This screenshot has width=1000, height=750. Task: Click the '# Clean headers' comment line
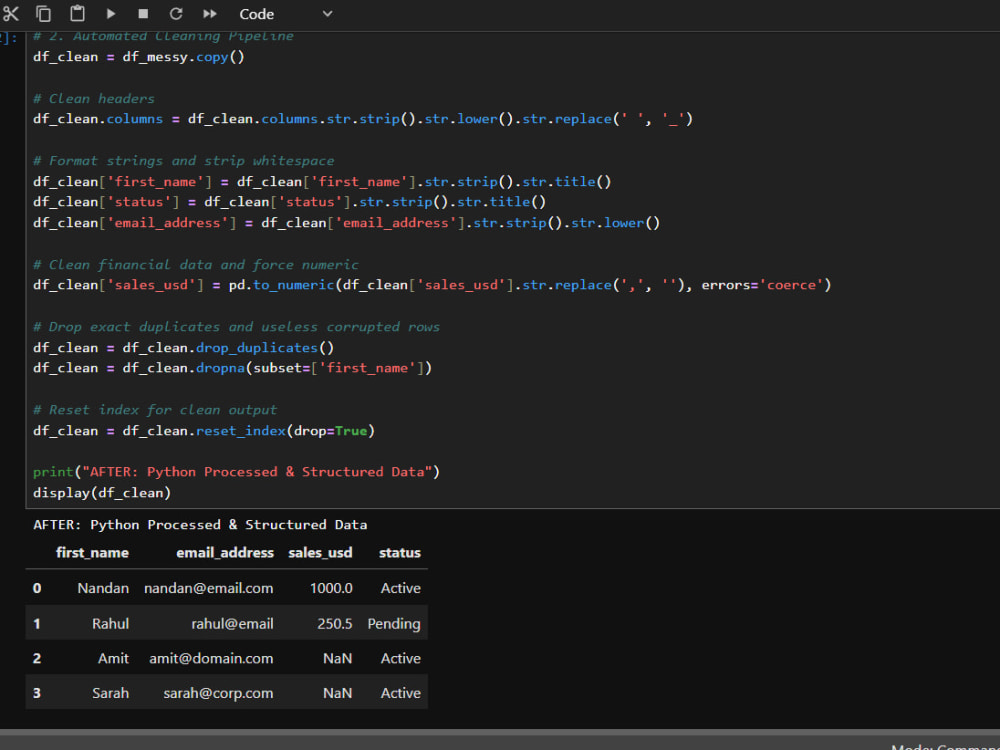tap(94, 98)
